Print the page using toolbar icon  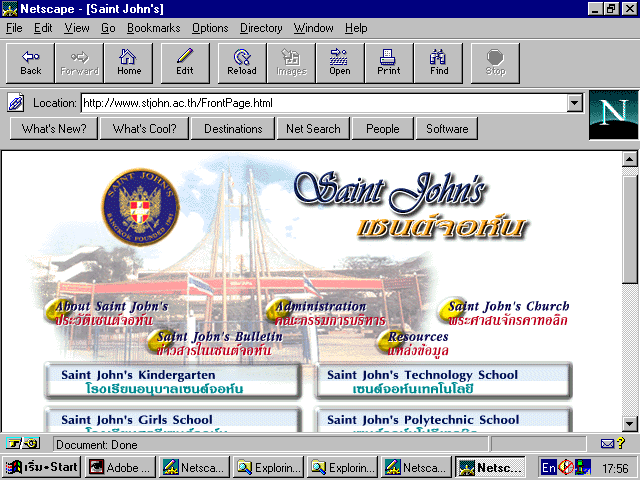tap(389, 63)
